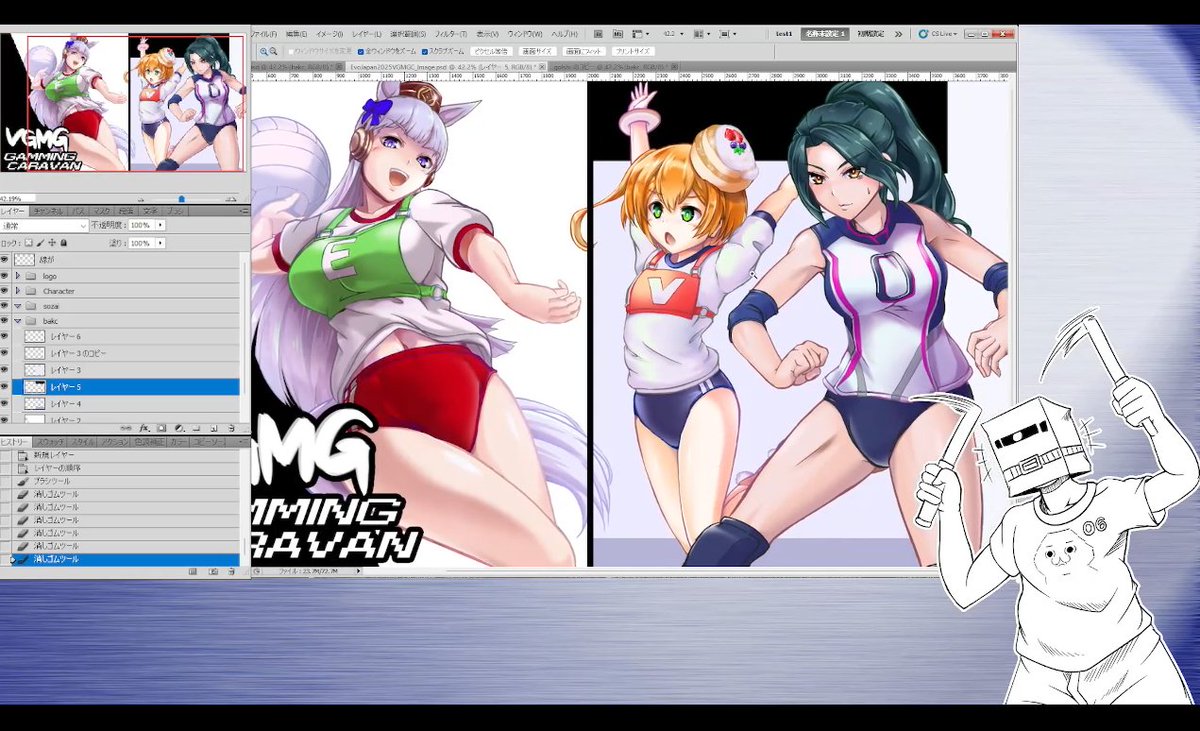Collapse the sozai group triangle

[x=18, y=306]
